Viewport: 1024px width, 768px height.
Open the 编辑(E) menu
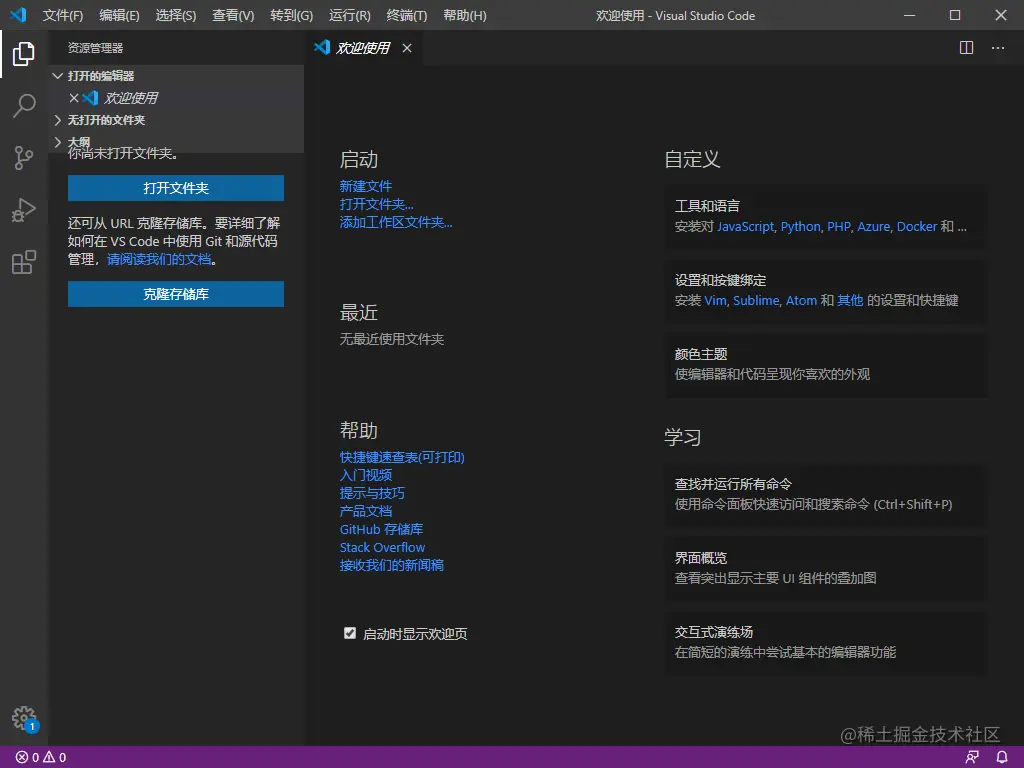[x=120, y=15]
